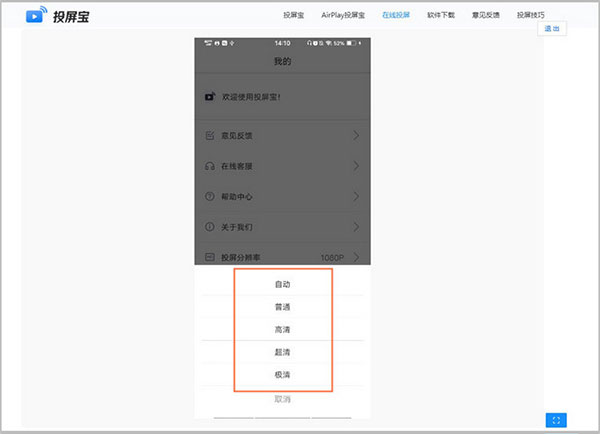Expand the 关于我们 row chevron

pyautogui.click(x=356, y=227)
